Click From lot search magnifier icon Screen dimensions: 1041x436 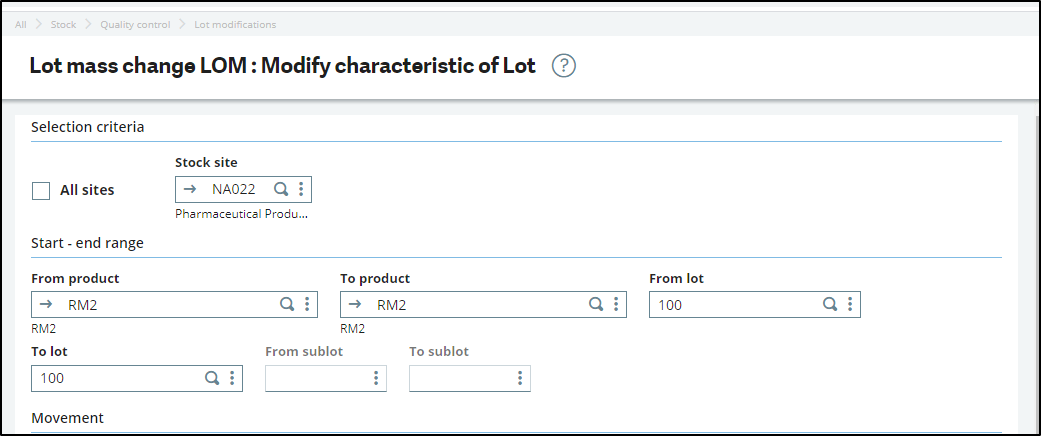829,304
